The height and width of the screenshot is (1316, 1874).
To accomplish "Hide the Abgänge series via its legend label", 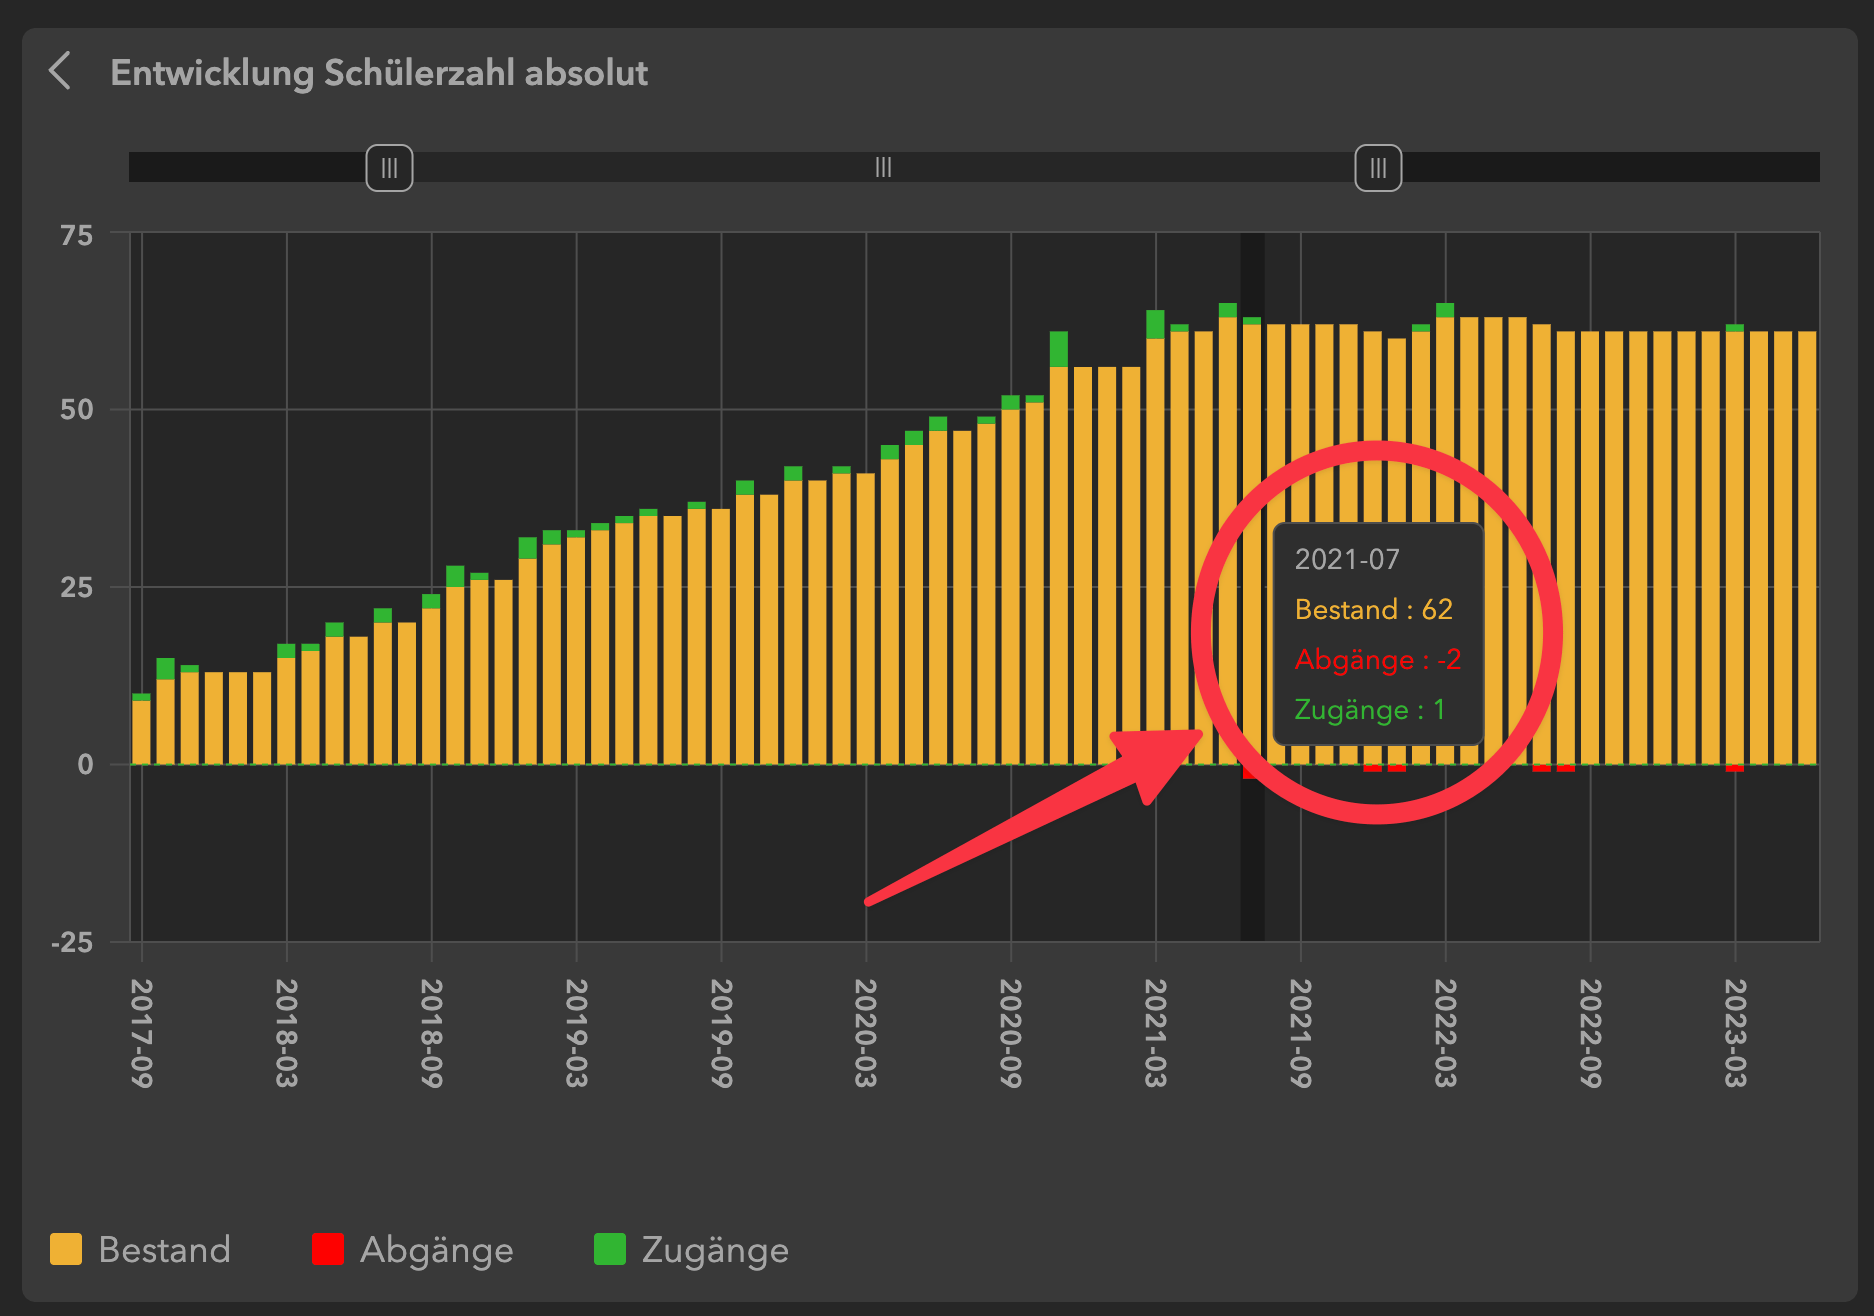I will (x=436, y=1250).
